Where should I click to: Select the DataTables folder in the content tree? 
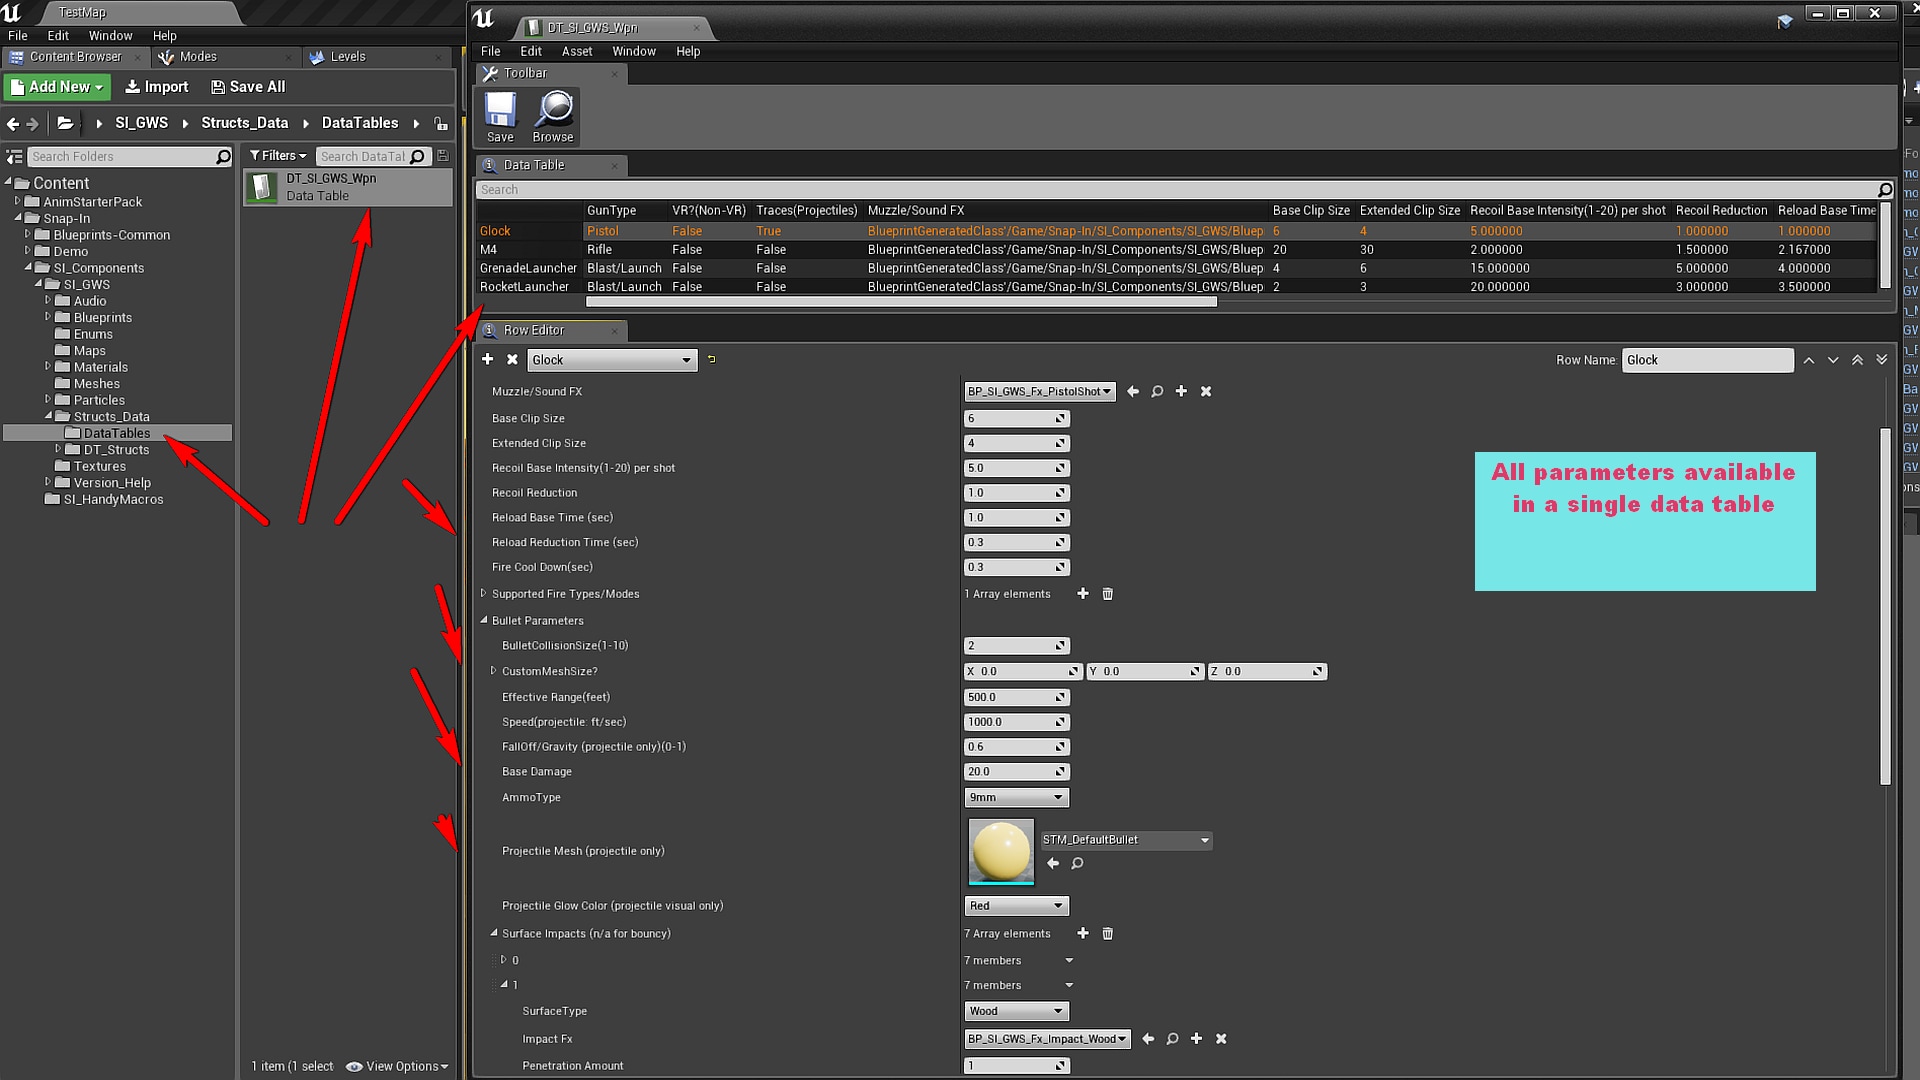click(x=117, y=432)
